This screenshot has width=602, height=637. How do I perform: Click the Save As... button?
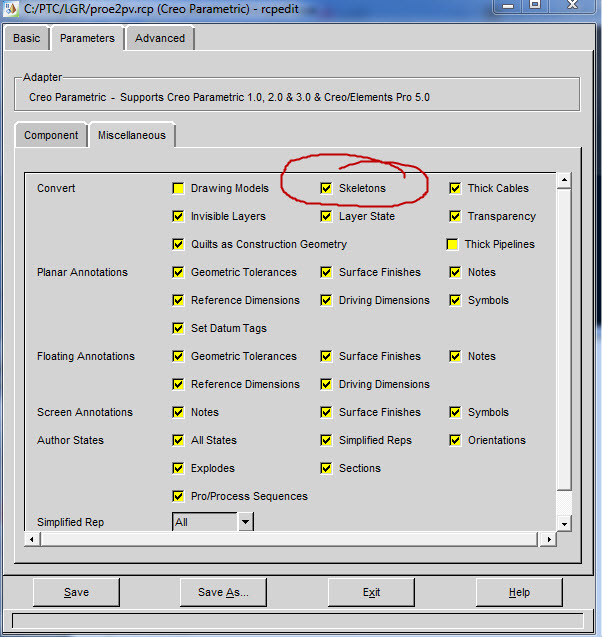pyautogui.click(x=223, y=592)
